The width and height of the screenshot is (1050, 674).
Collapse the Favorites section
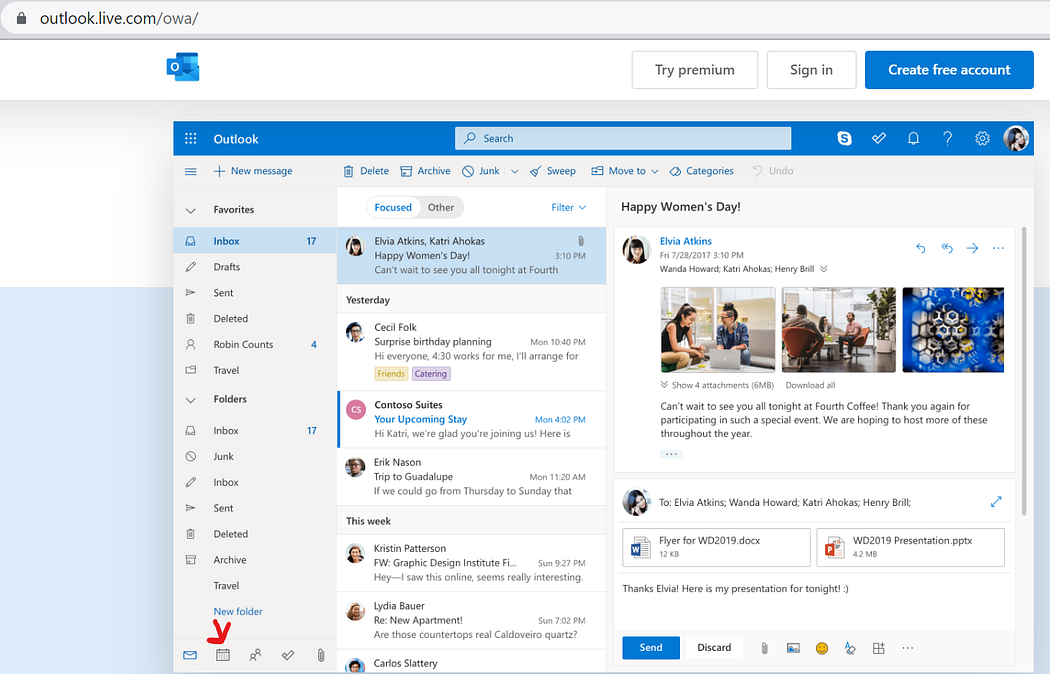tap(191, 210)
